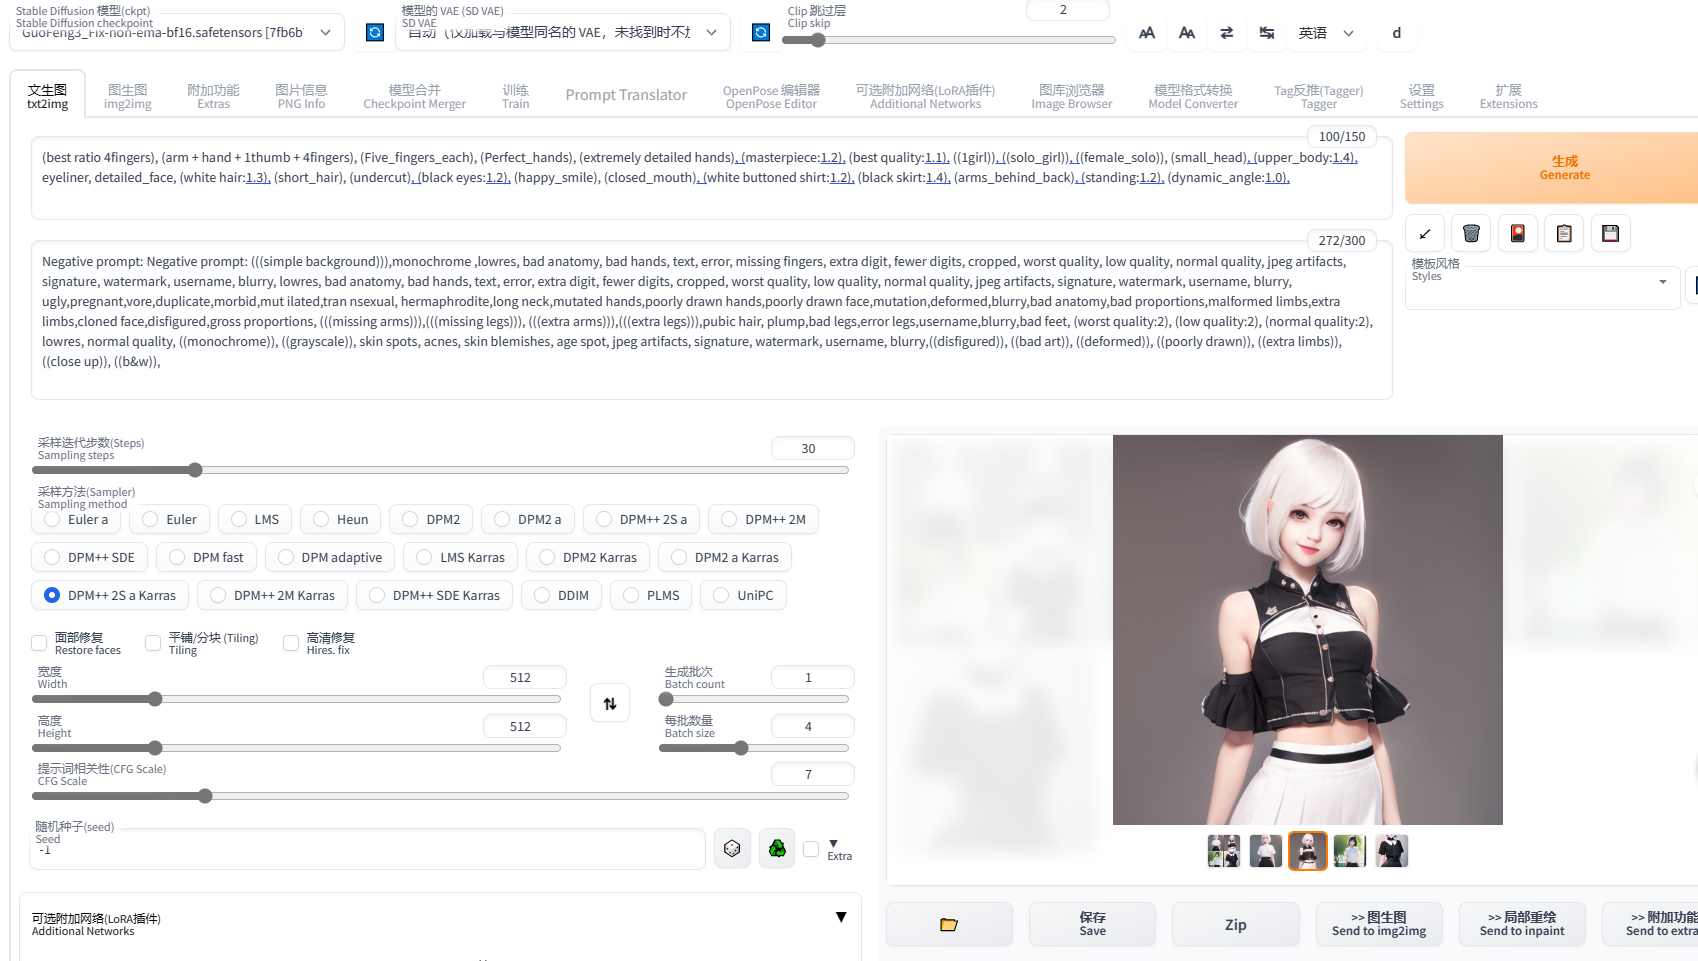Select the DPM++ SDE Karras sampler
Viewport: 1698px width, 961px height.
point(435,595)
